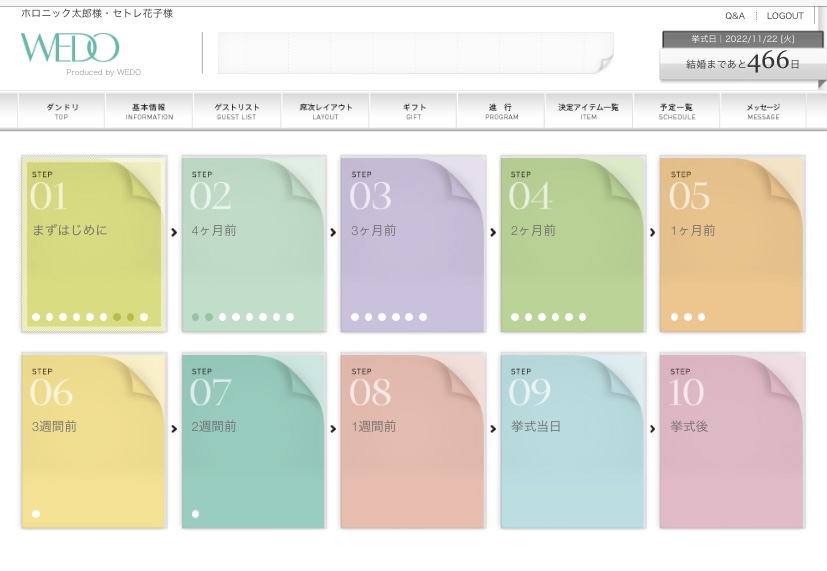Screen dimensions: 827x571
Task: Open the pink STEP 10 挙式後 card
Action: tap(731, 440)
